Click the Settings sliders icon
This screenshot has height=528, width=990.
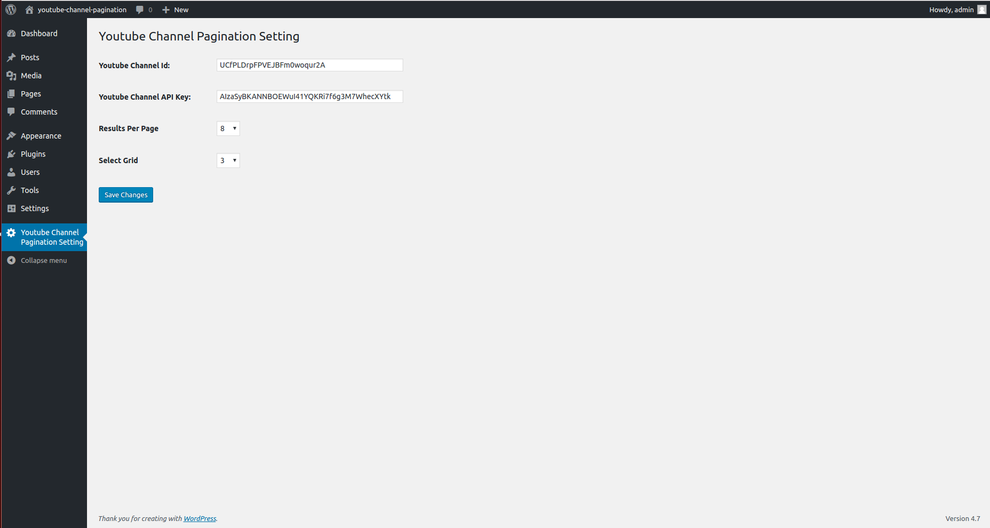(11, 208)
